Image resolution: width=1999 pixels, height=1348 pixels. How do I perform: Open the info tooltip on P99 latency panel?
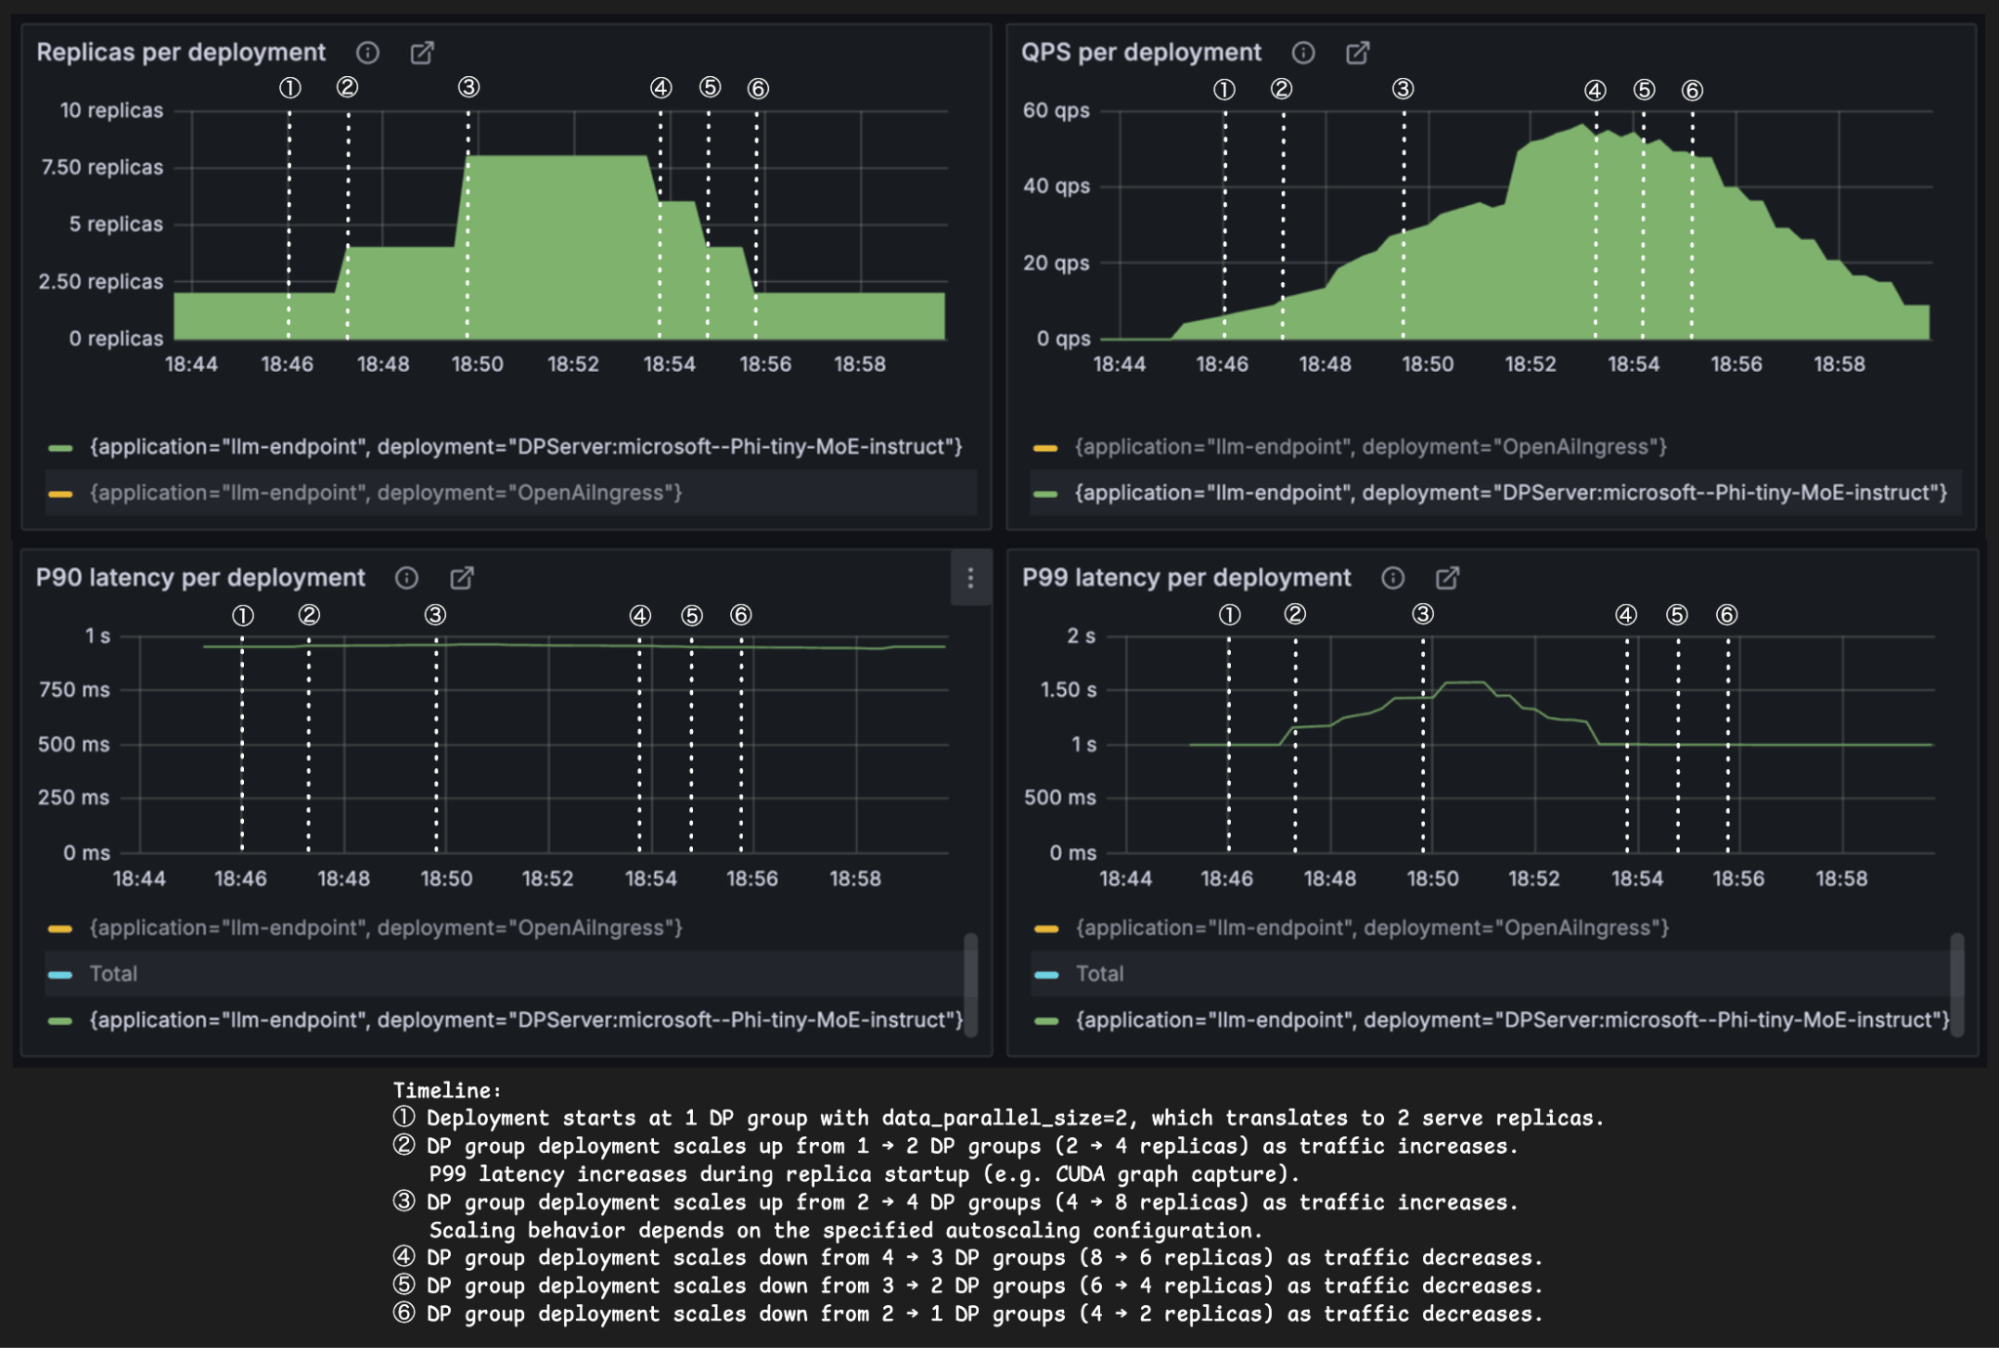(x=1392, y=578)
